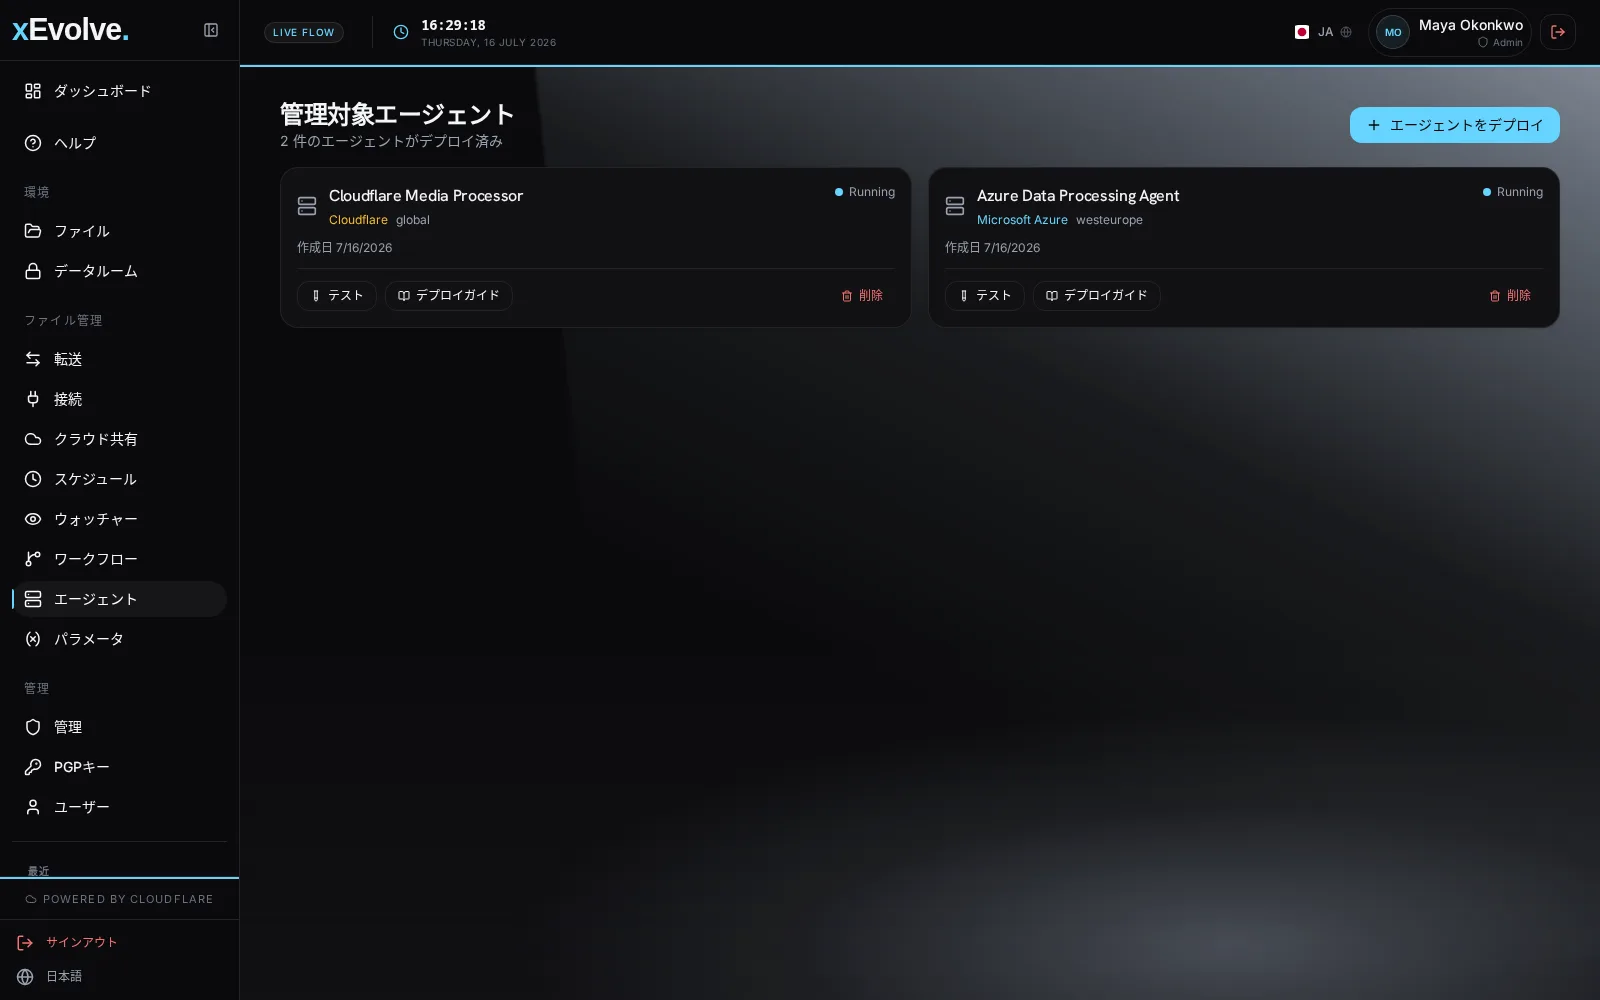Click the key icon beside PGPキー
This screenshot has width=1600, height=1000.
pyautogui.click(x=33, y=767)
